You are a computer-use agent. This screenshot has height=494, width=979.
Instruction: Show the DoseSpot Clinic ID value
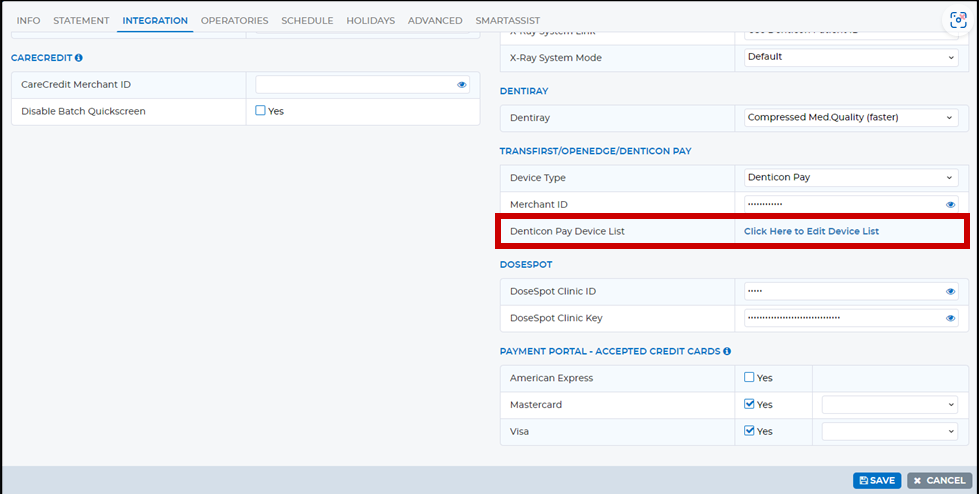click(x=950, y=291)
